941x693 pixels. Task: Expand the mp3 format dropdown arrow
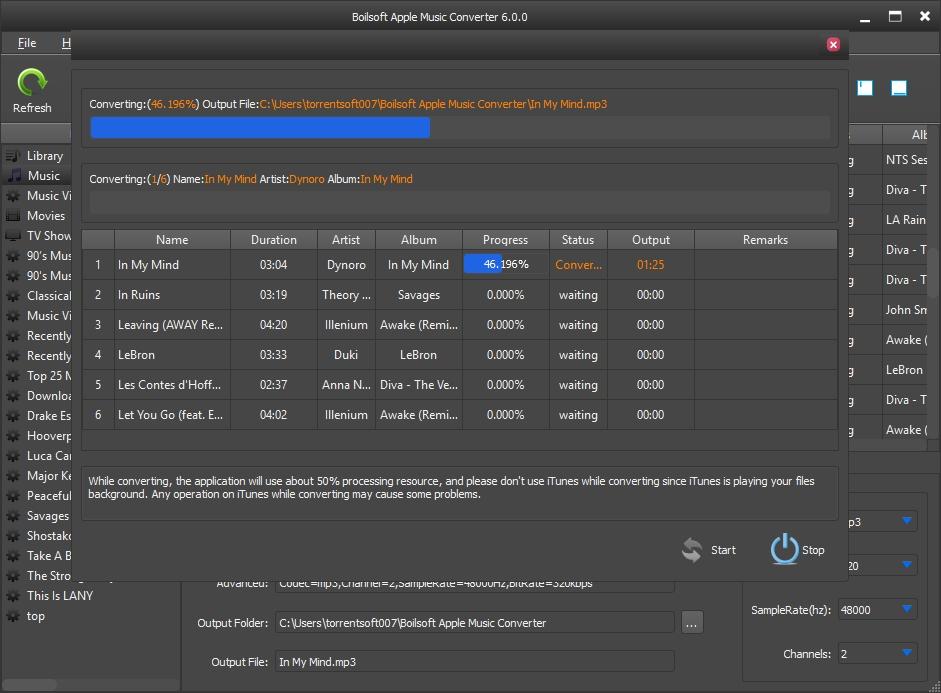coord(907,520)
